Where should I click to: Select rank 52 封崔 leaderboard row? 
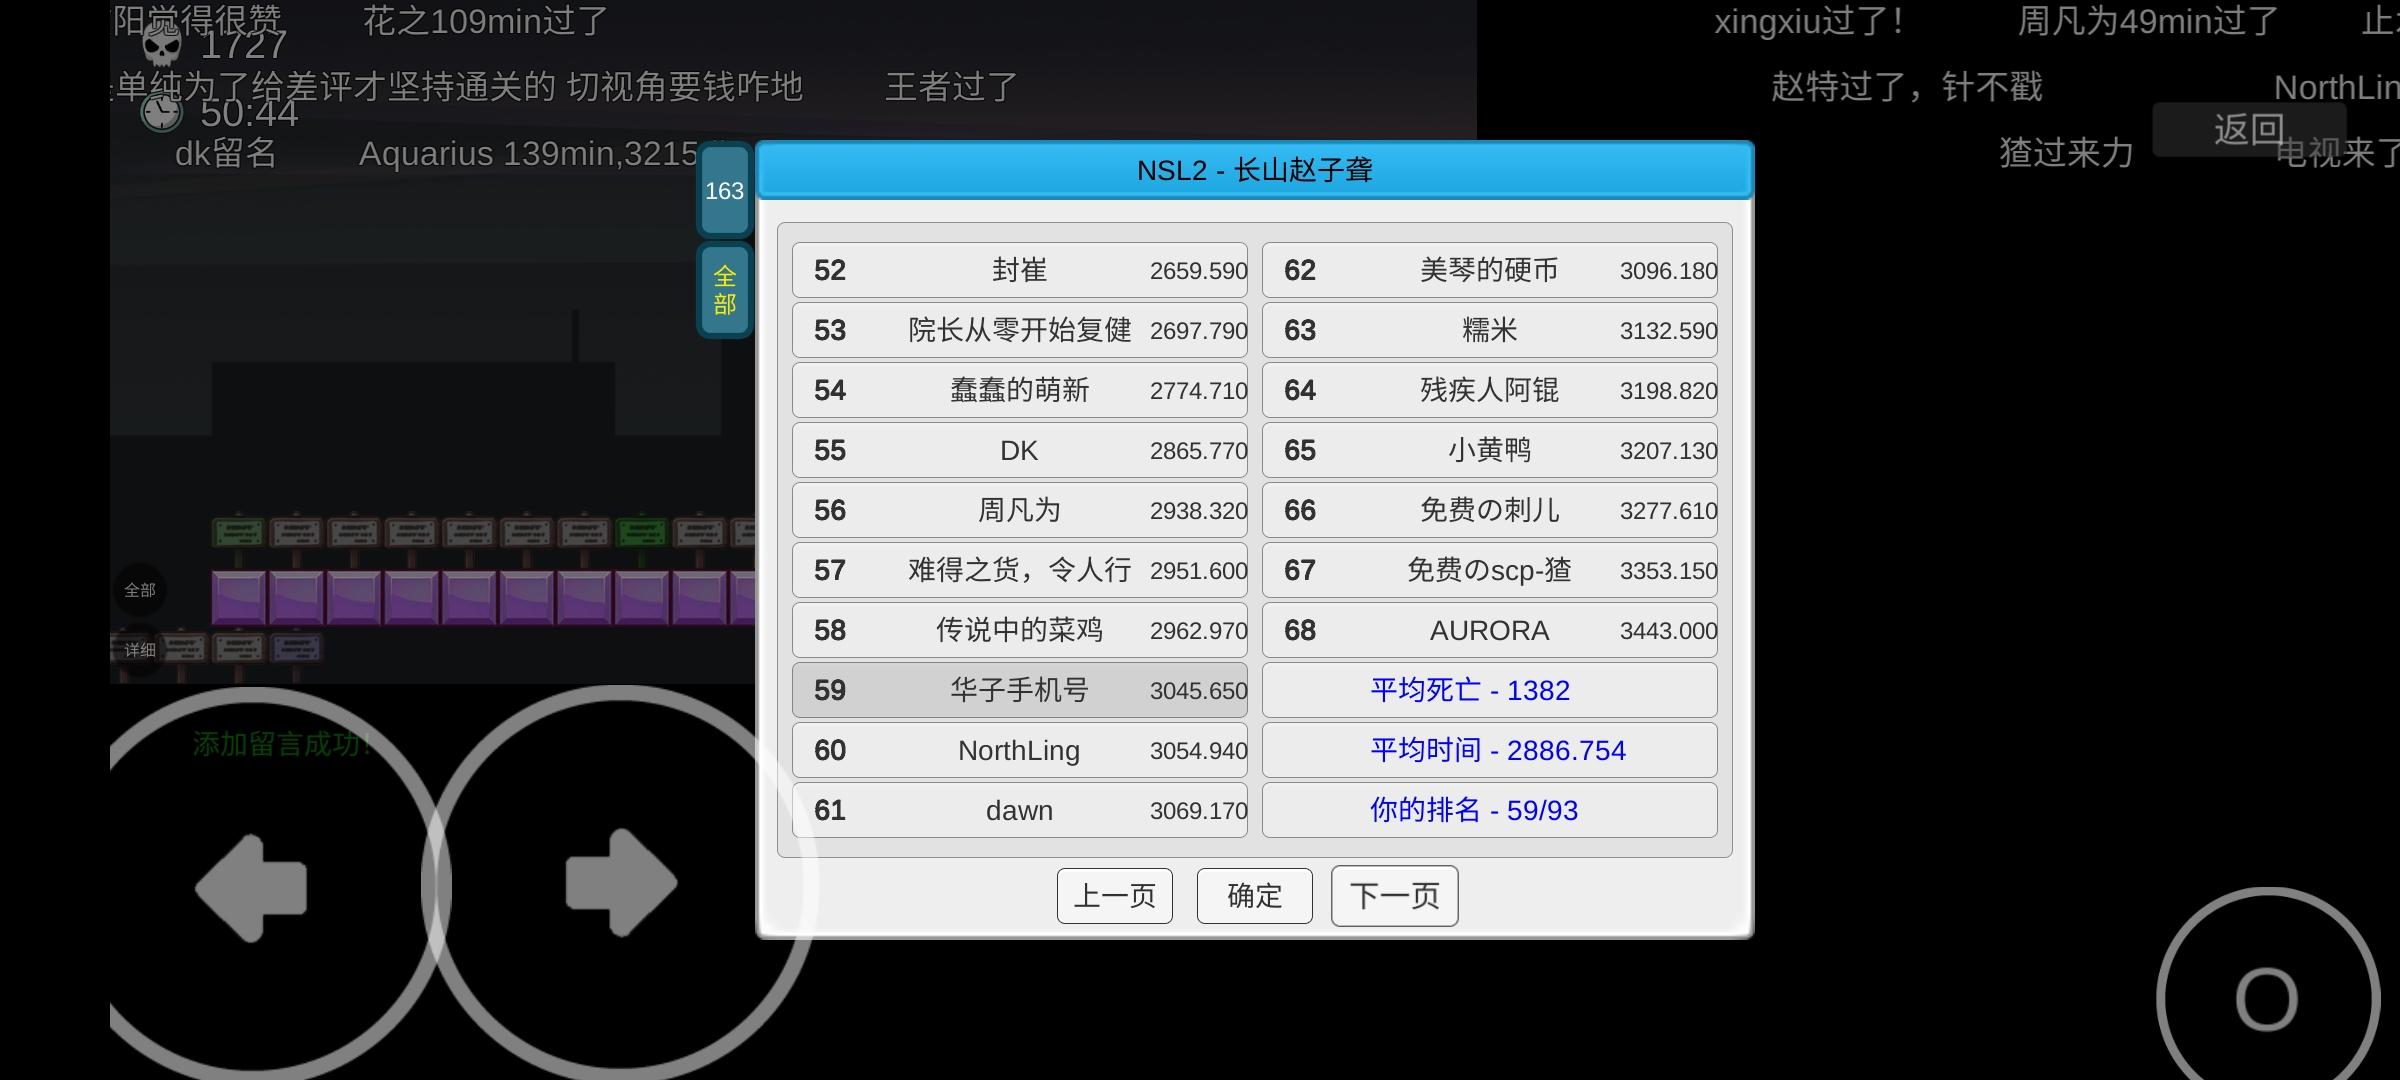tap(1019, 270)
